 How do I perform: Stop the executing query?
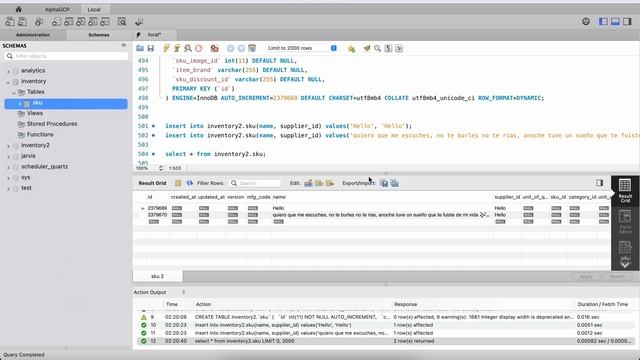(199, 48)
